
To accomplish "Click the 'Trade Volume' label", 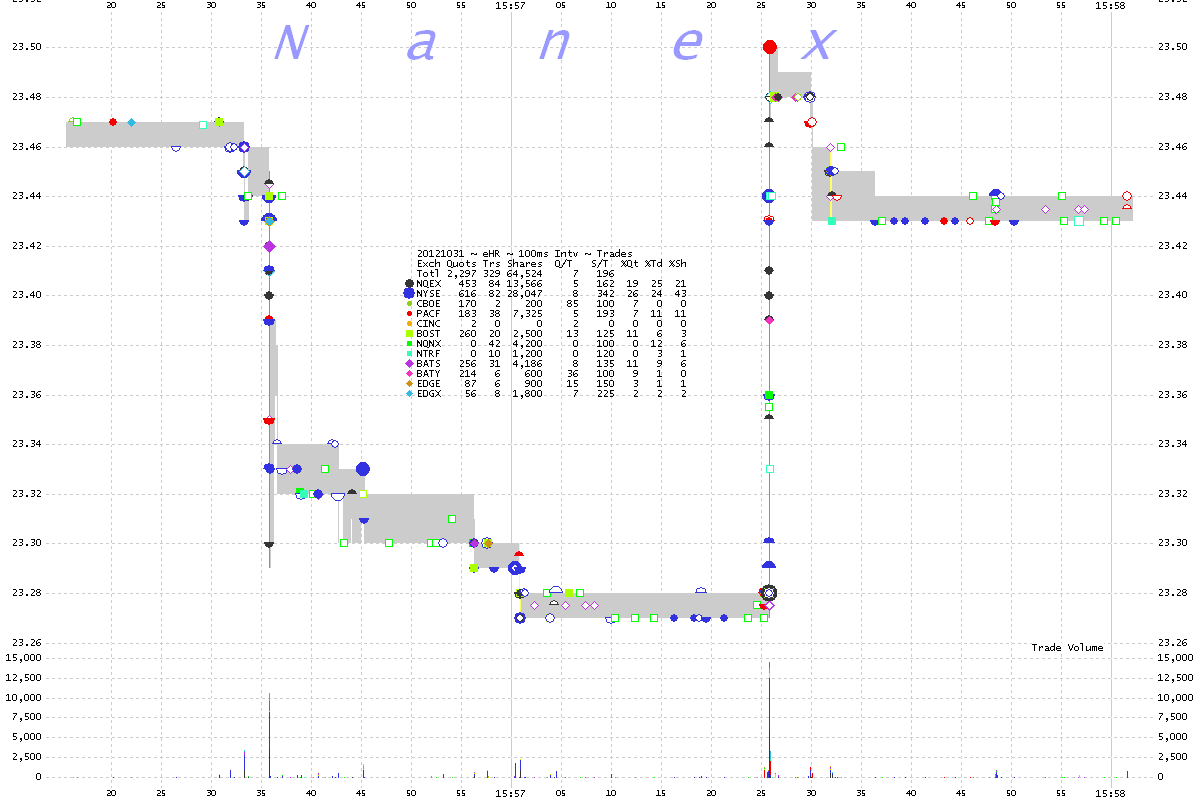I will tap(1067, 648).
